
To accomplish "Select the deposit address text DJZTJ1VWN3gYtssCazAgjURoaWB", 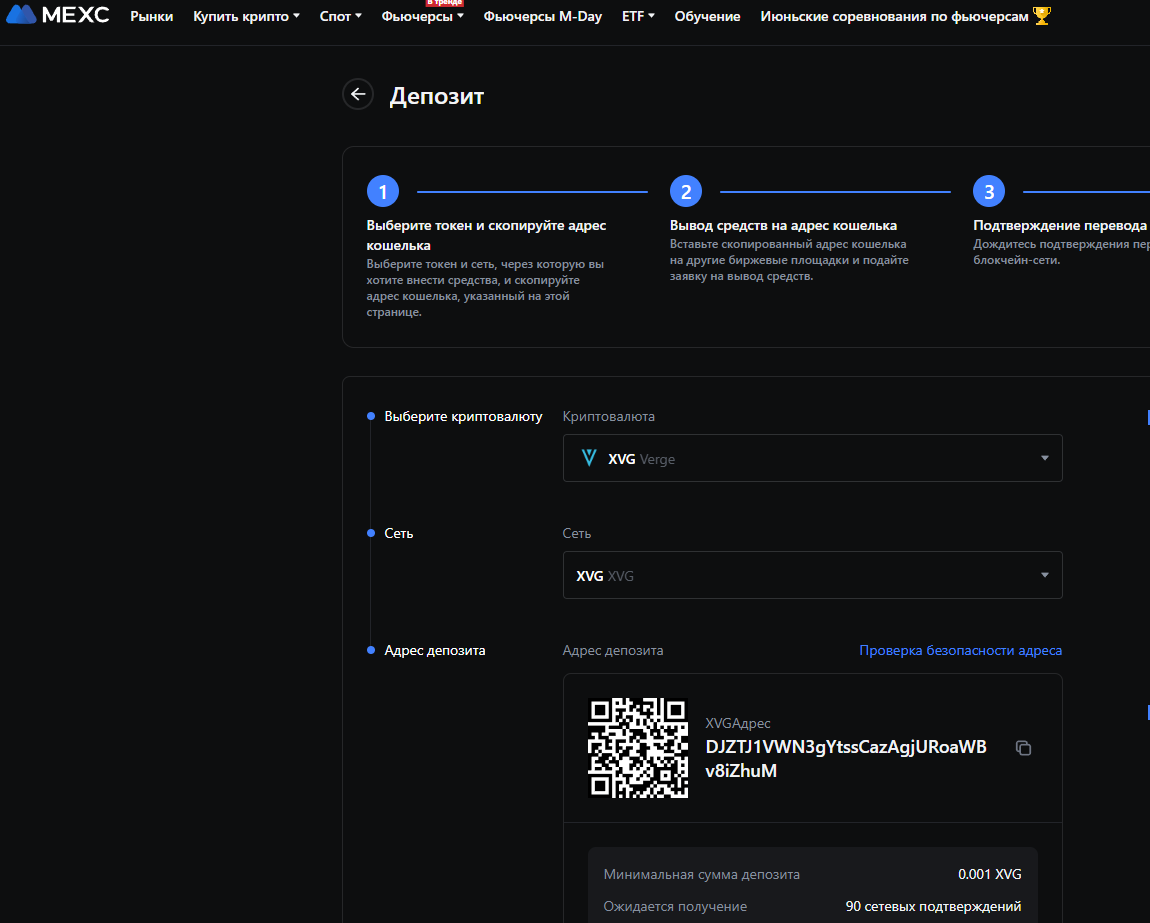I will pyautogui.click(x=846, y=747).
